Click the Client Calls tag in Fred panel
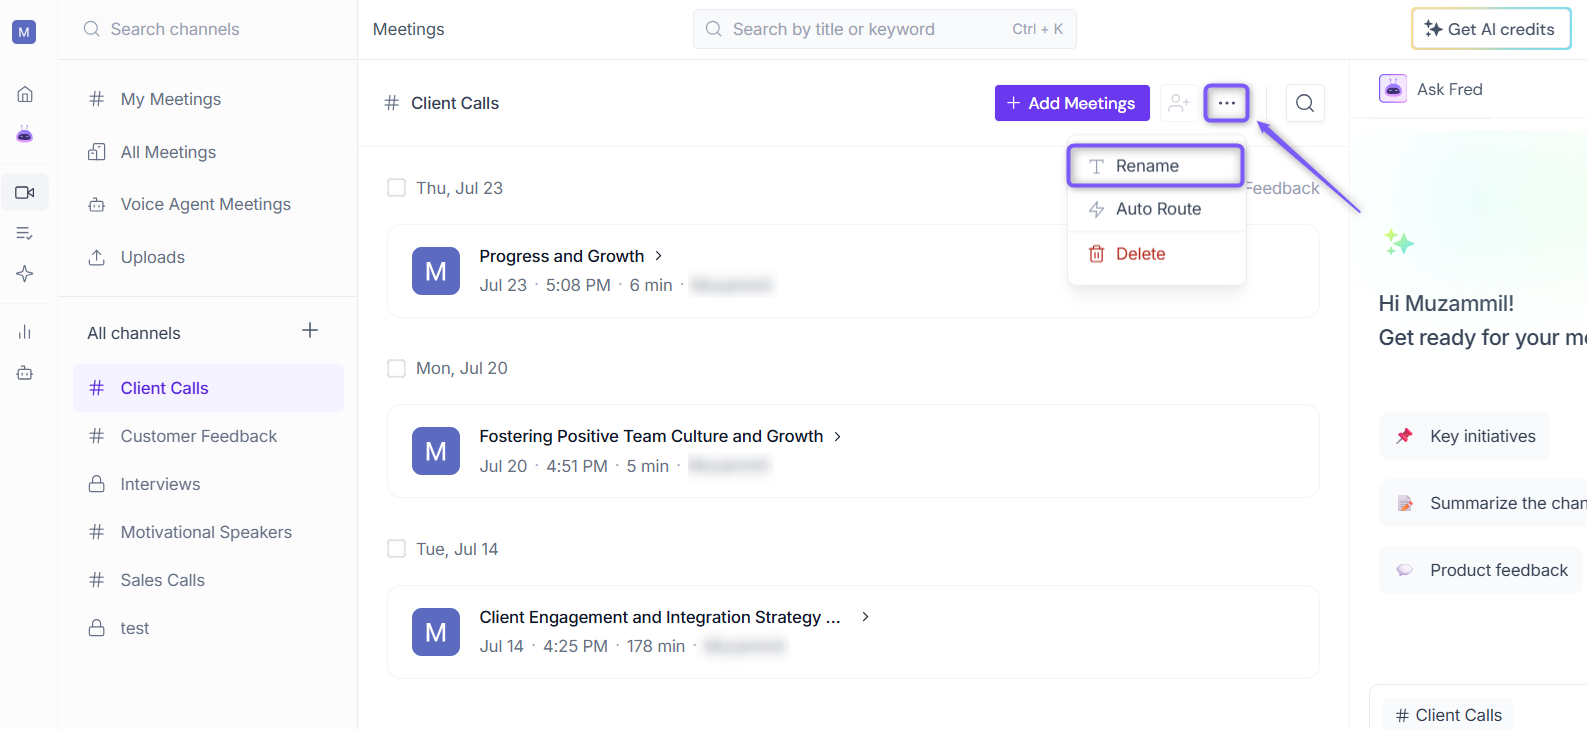This screenshot has width=1587, height=729. [1449, 715]
